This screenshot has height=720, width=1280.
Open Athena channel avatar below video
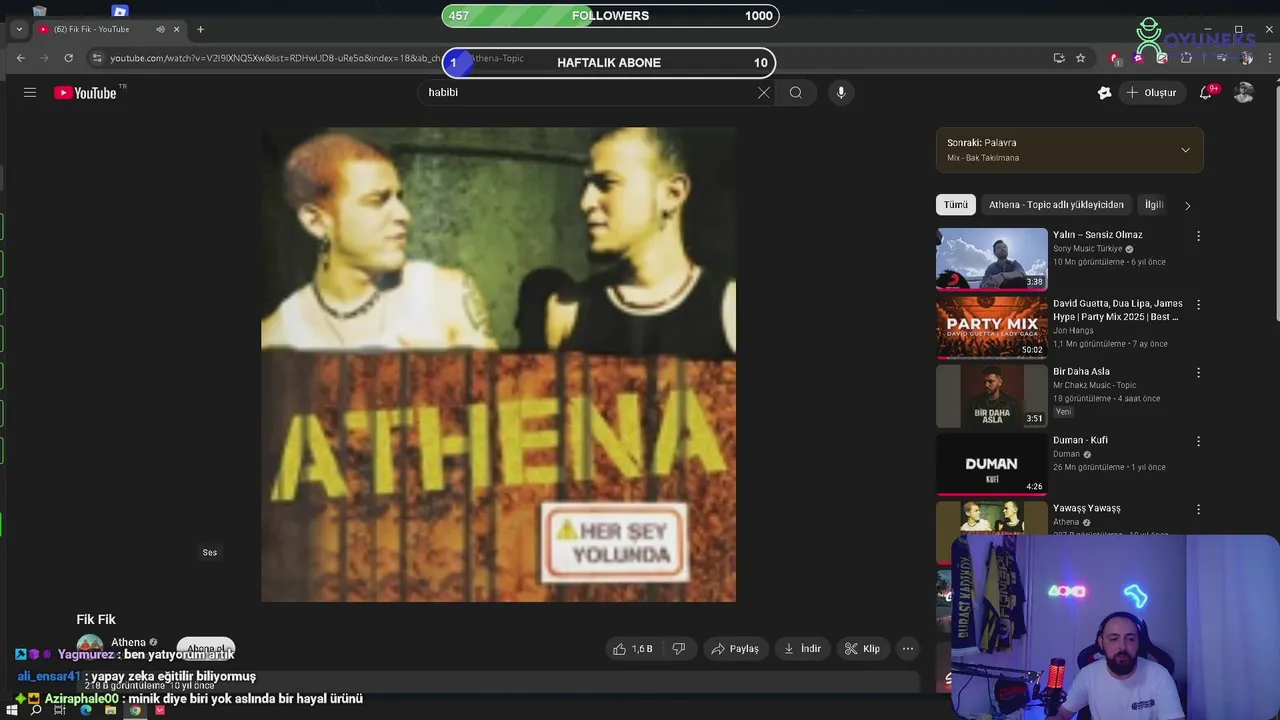[90, 647]
